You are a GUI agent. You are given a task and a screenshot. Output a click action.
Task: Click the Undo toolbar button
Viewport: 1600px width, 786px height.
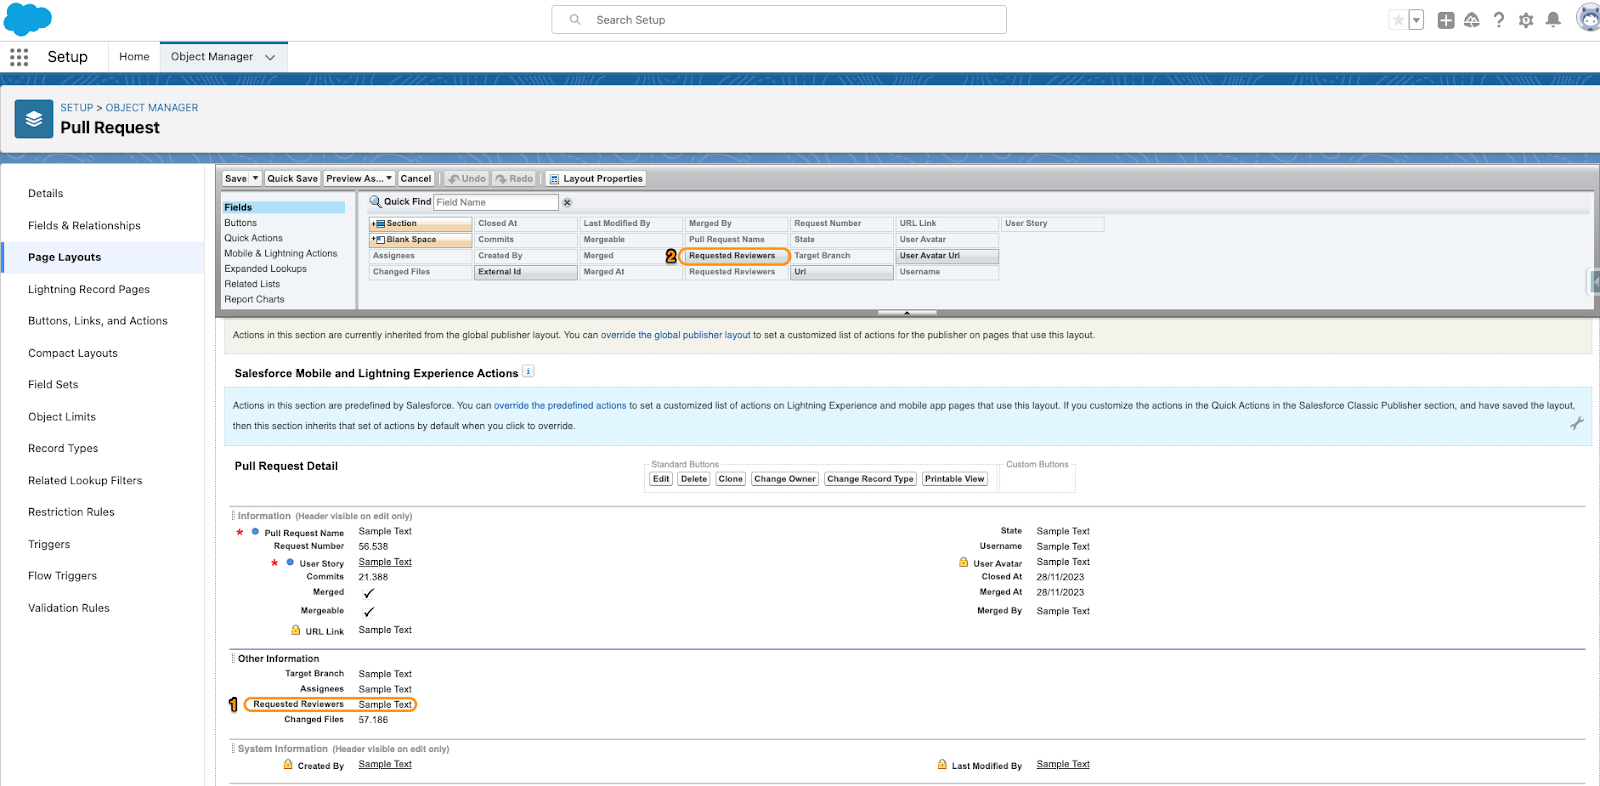[x=467, y=179]
